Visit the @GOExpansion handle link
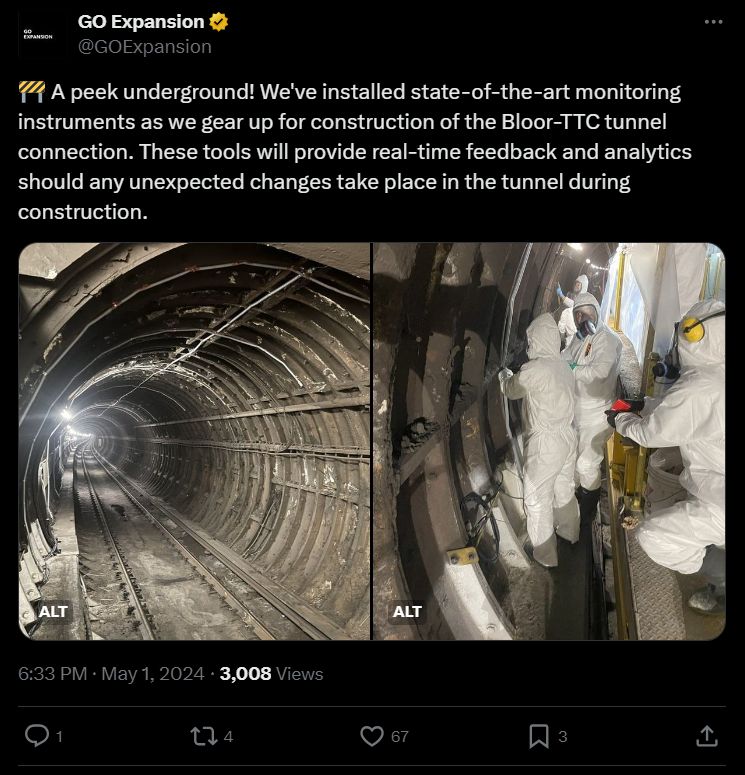The height and width of the screenshot is (775, 745). tap(144, 46)
